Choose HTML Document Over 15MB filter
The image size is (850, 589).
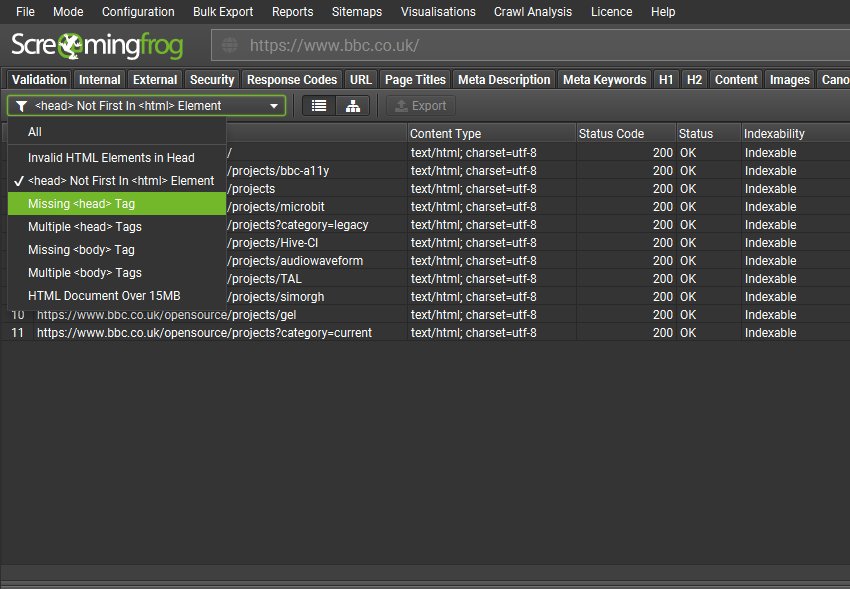tap(104, 296)
